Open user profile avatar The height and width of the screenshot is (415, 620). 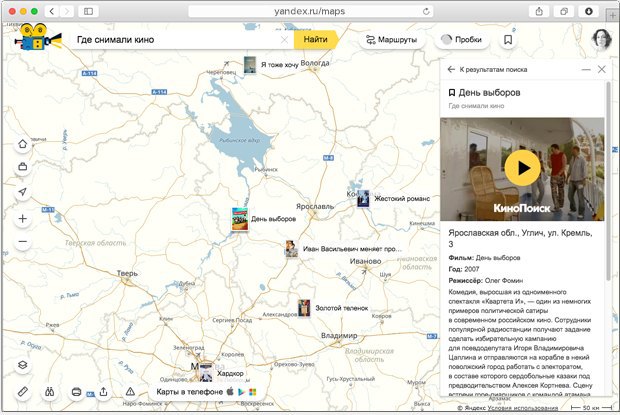click(x=601, y=39)
